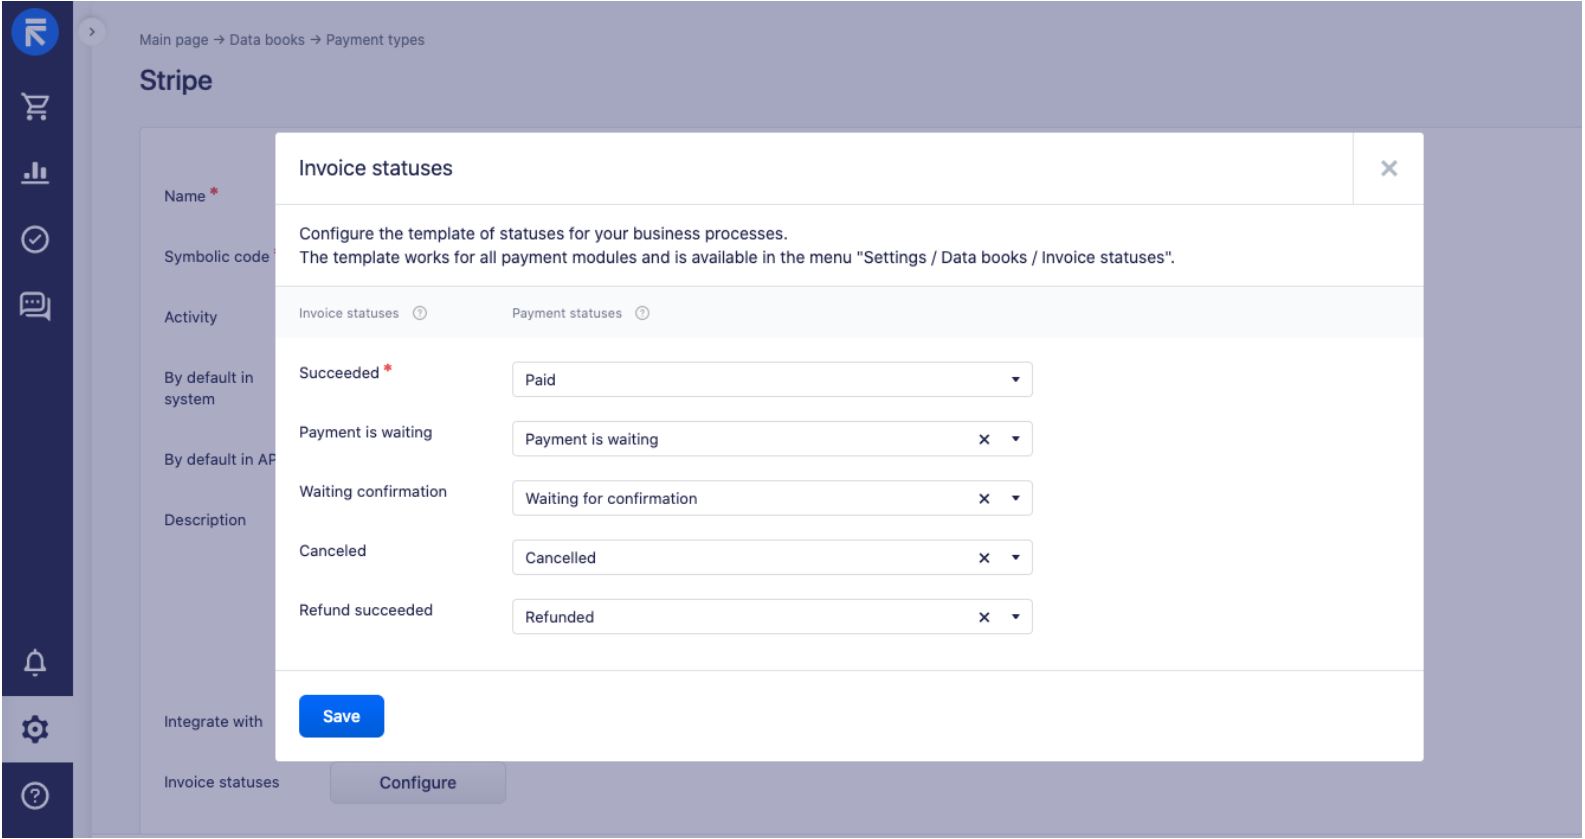The height and width of the screenshot is (839, 1585).
Task: Click the 'Canceled' row label
Action: (x=333, y=551)
